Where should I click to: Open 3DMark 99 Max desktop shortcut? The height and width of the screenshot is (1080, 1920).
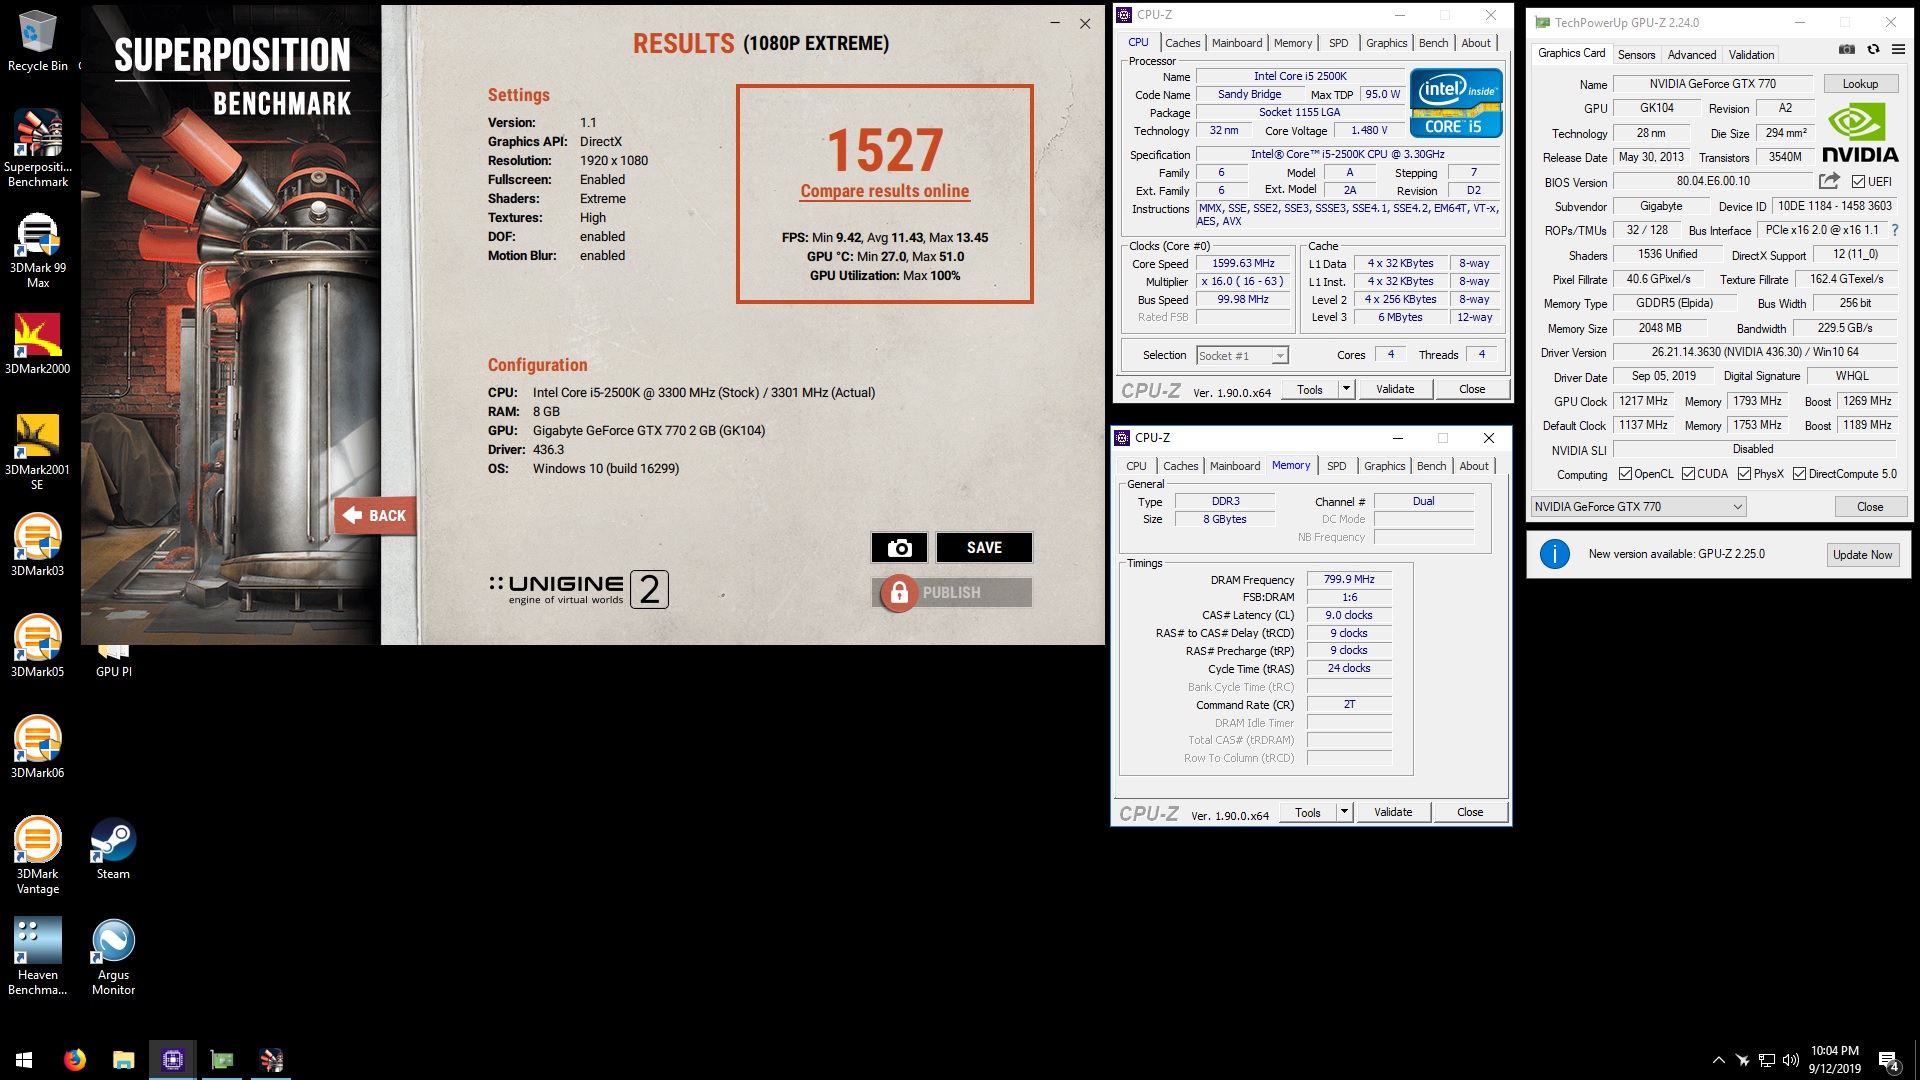click(38, 250)
